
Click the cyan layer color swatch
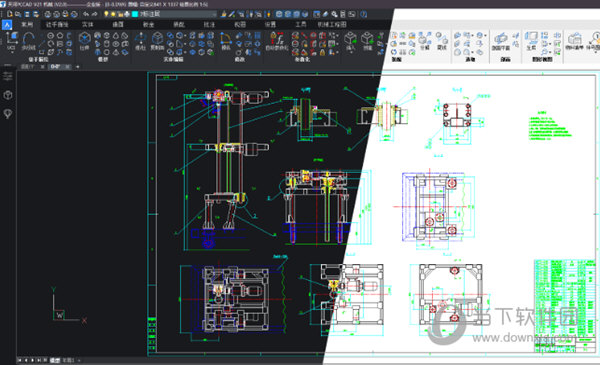(135, 14)
